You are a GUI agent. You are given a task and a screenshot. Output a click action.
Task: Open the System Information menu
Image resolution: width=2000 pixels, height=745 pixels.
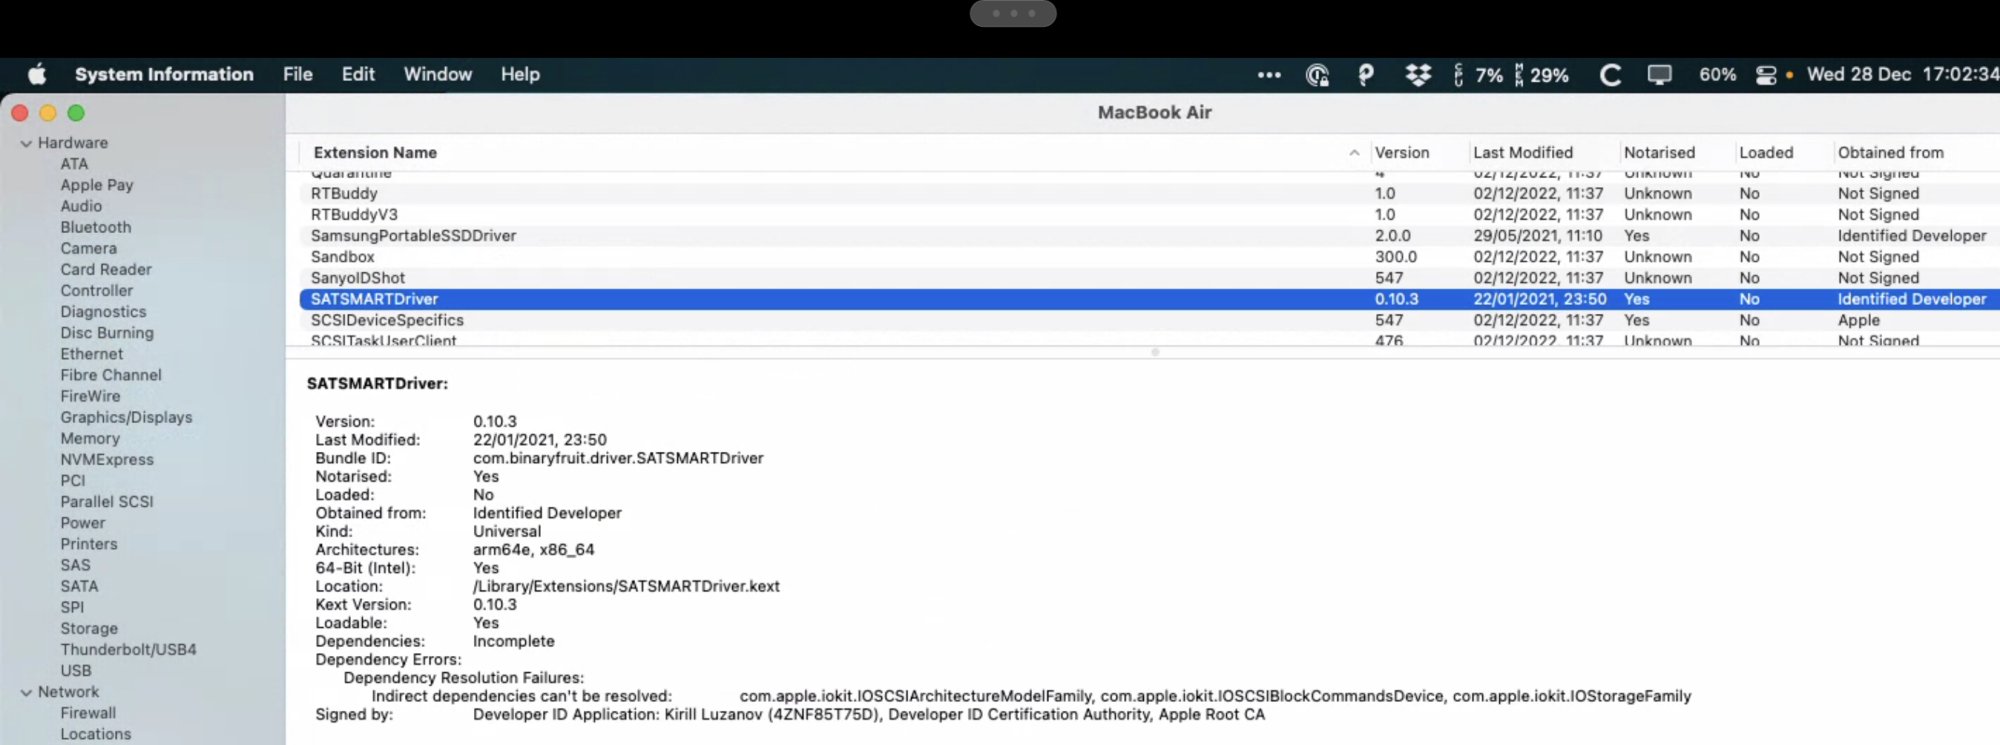(164, 74)
